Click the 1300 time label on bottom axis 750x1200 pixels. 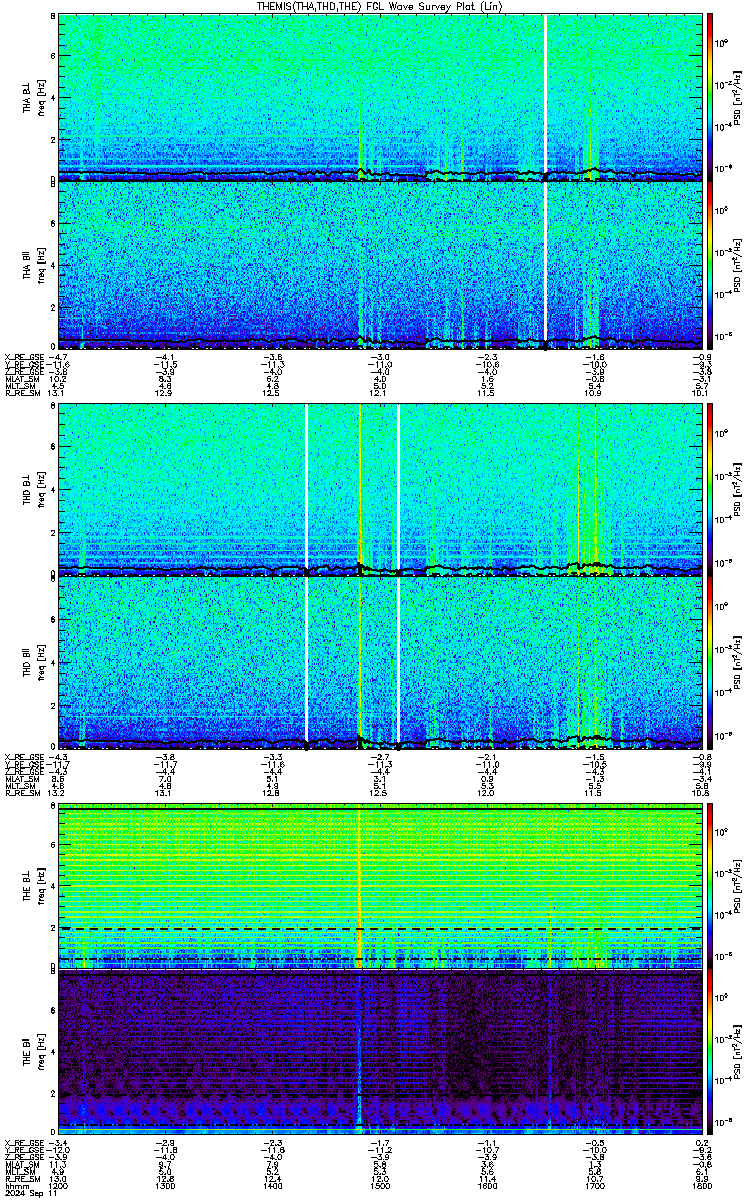point(165,1188)
